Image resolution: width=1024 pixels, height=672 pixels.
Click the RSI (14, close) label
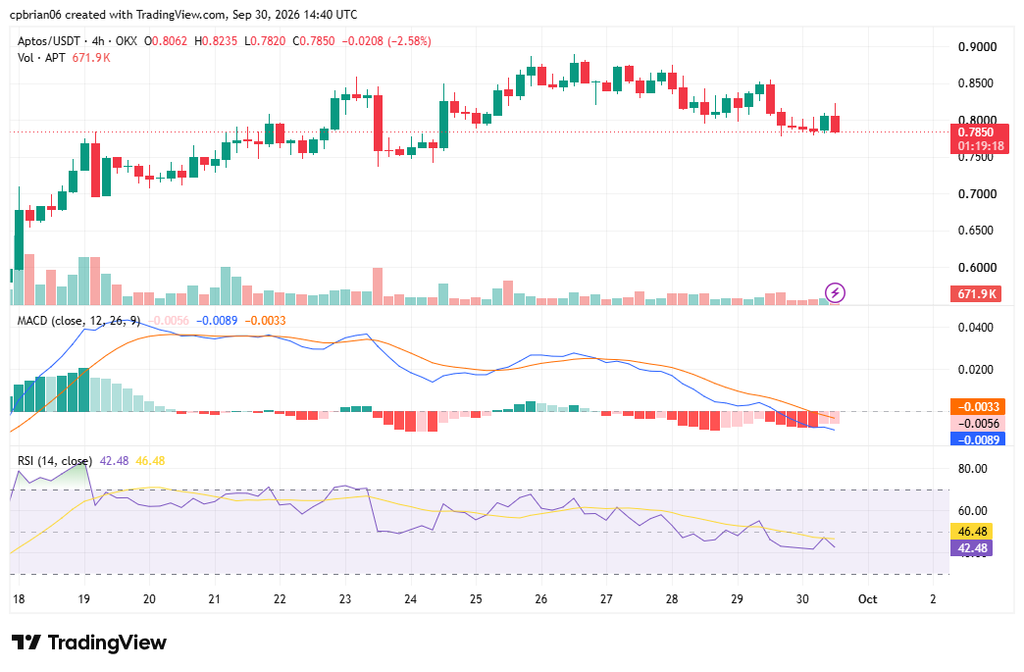(x=55, y=461)
